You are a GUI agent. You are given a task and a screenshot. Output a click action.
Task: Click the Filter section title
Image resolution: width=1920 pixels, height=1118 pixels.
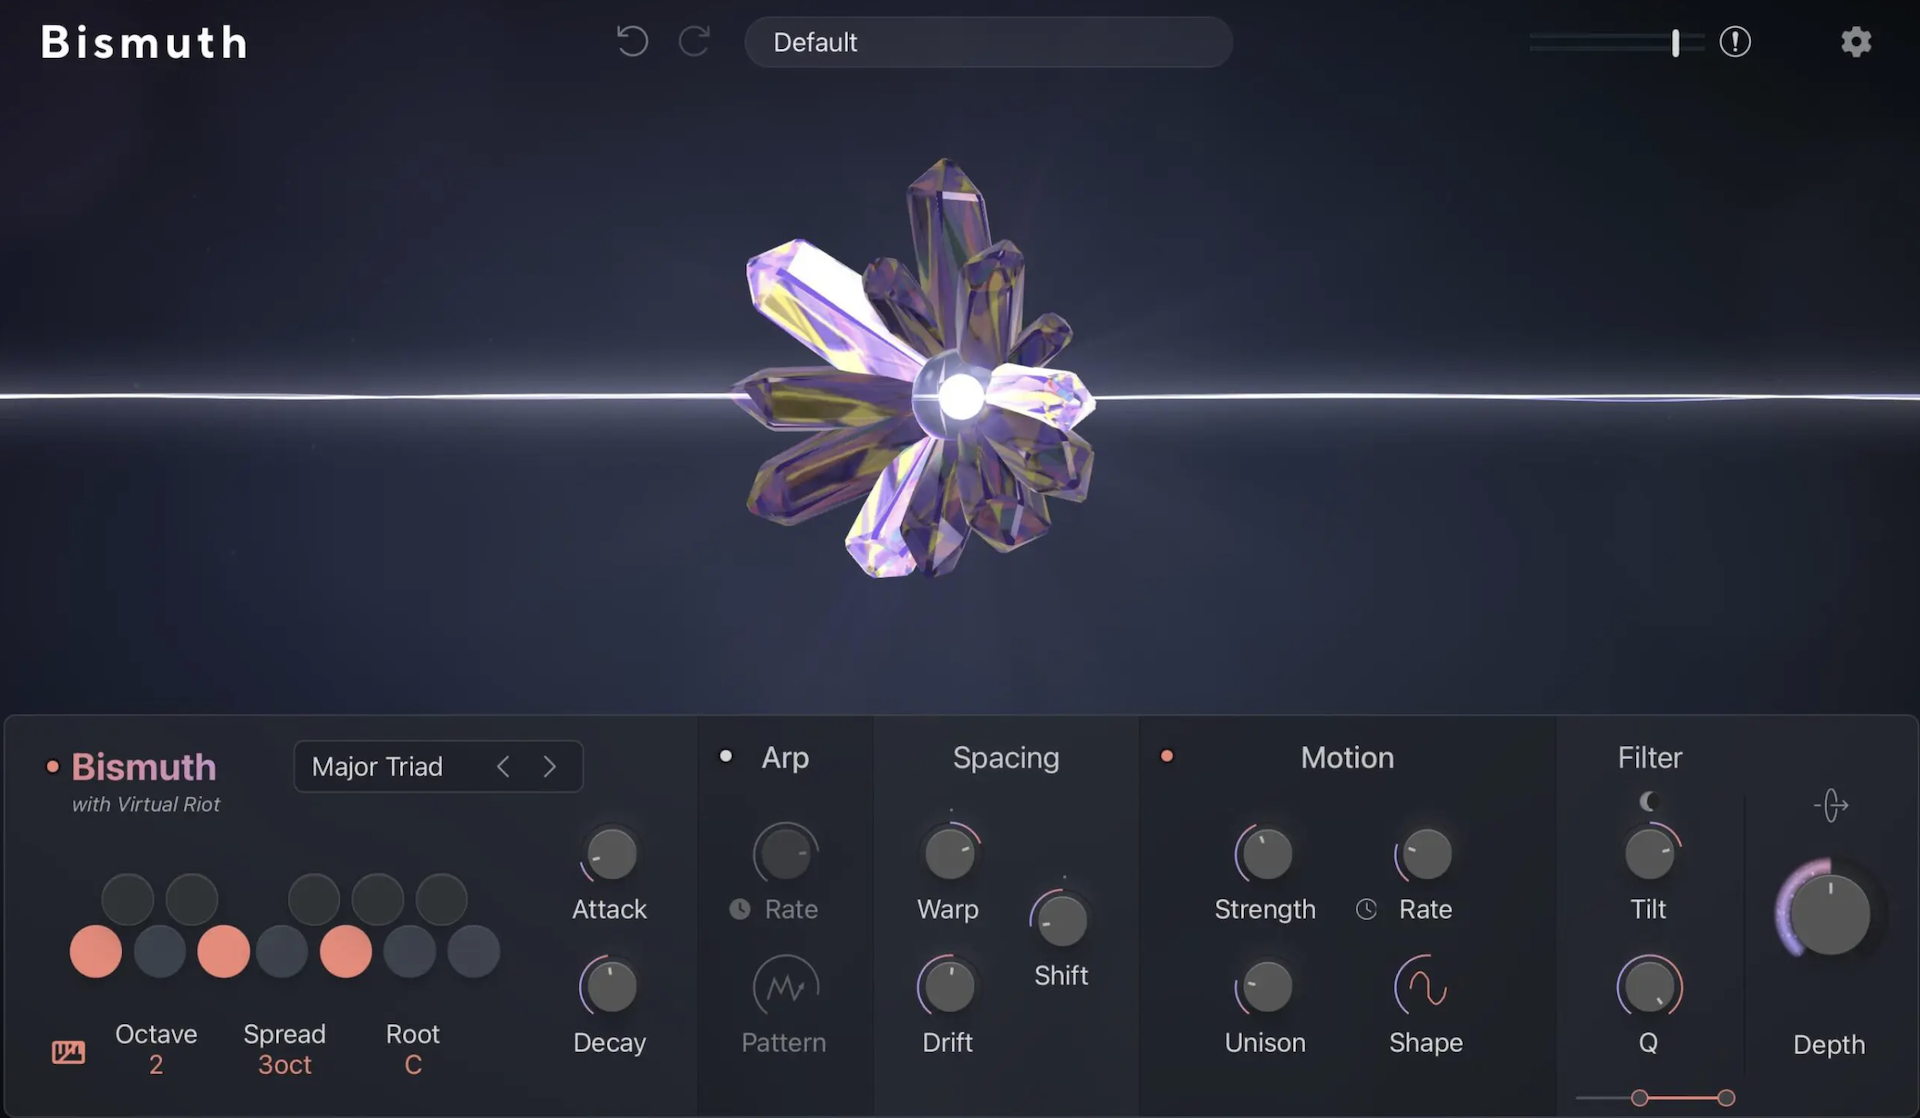[x=1650, y=758]
